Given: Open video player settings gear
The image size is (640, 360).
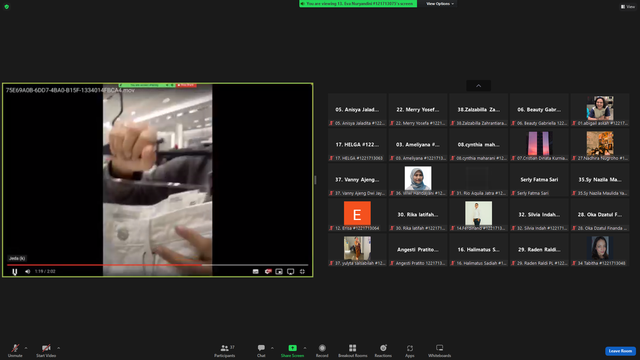Looking at the screenshot, I should pyautogui.click(x=268, y=271).
